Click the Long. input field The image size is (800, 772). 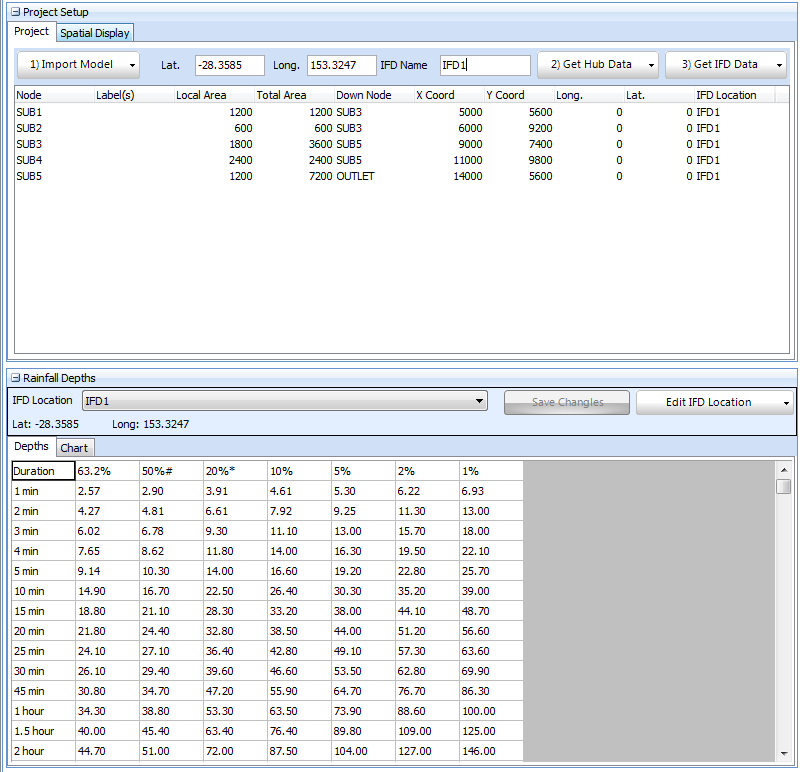[340, 65]
